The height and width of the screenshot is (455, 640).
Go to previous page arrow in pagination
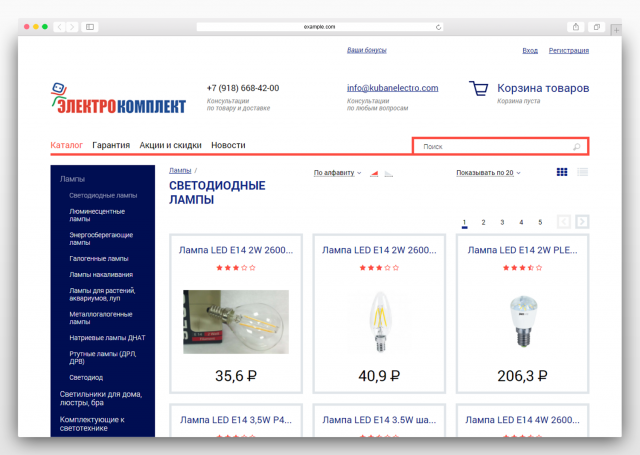click(x=564, y=222)
